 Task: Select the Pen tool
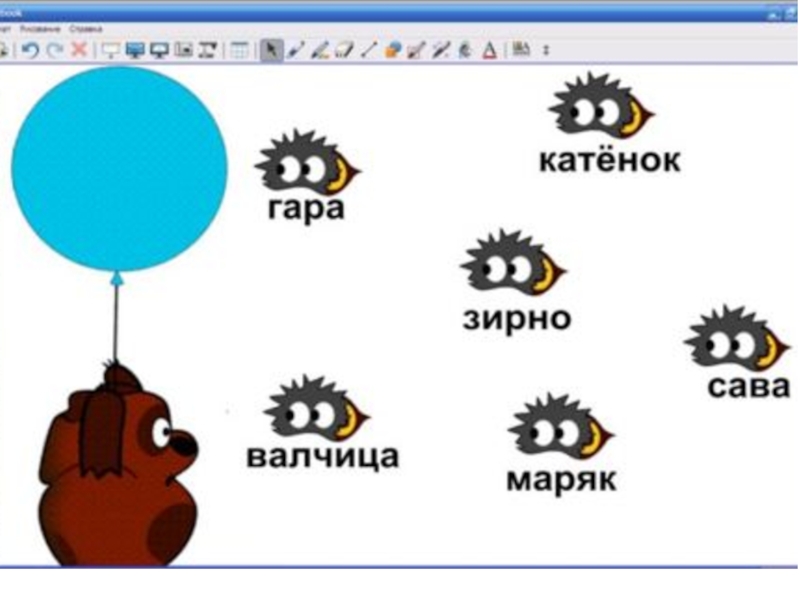[296, 50]
